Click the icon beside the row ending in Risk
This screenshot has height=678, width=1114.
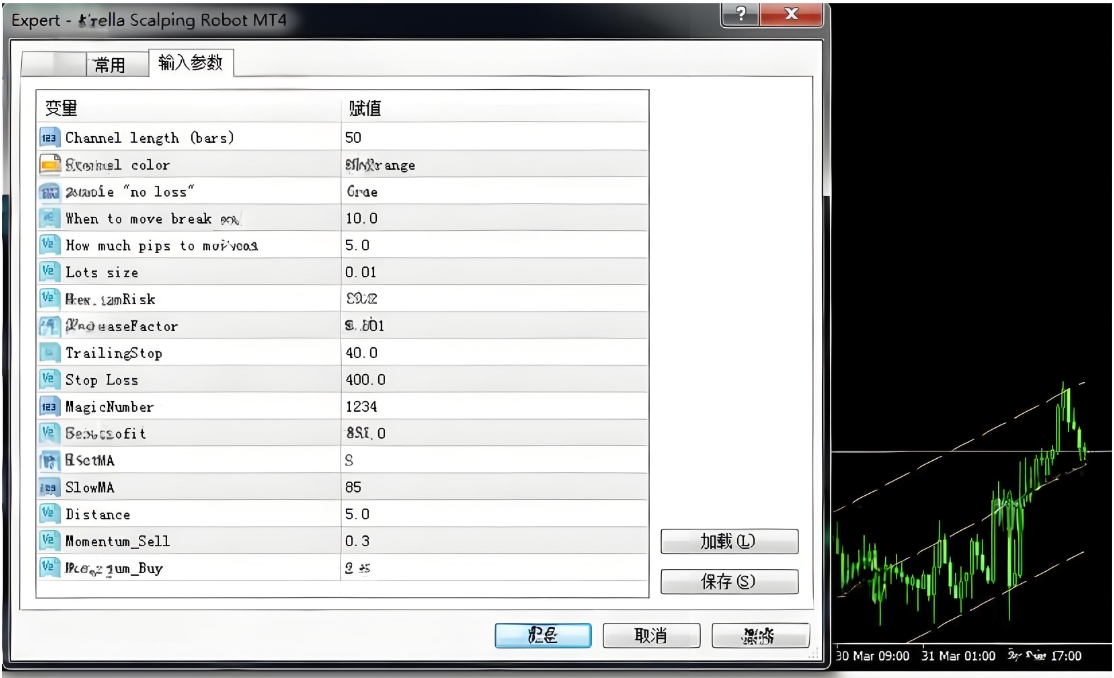point(48,298)
